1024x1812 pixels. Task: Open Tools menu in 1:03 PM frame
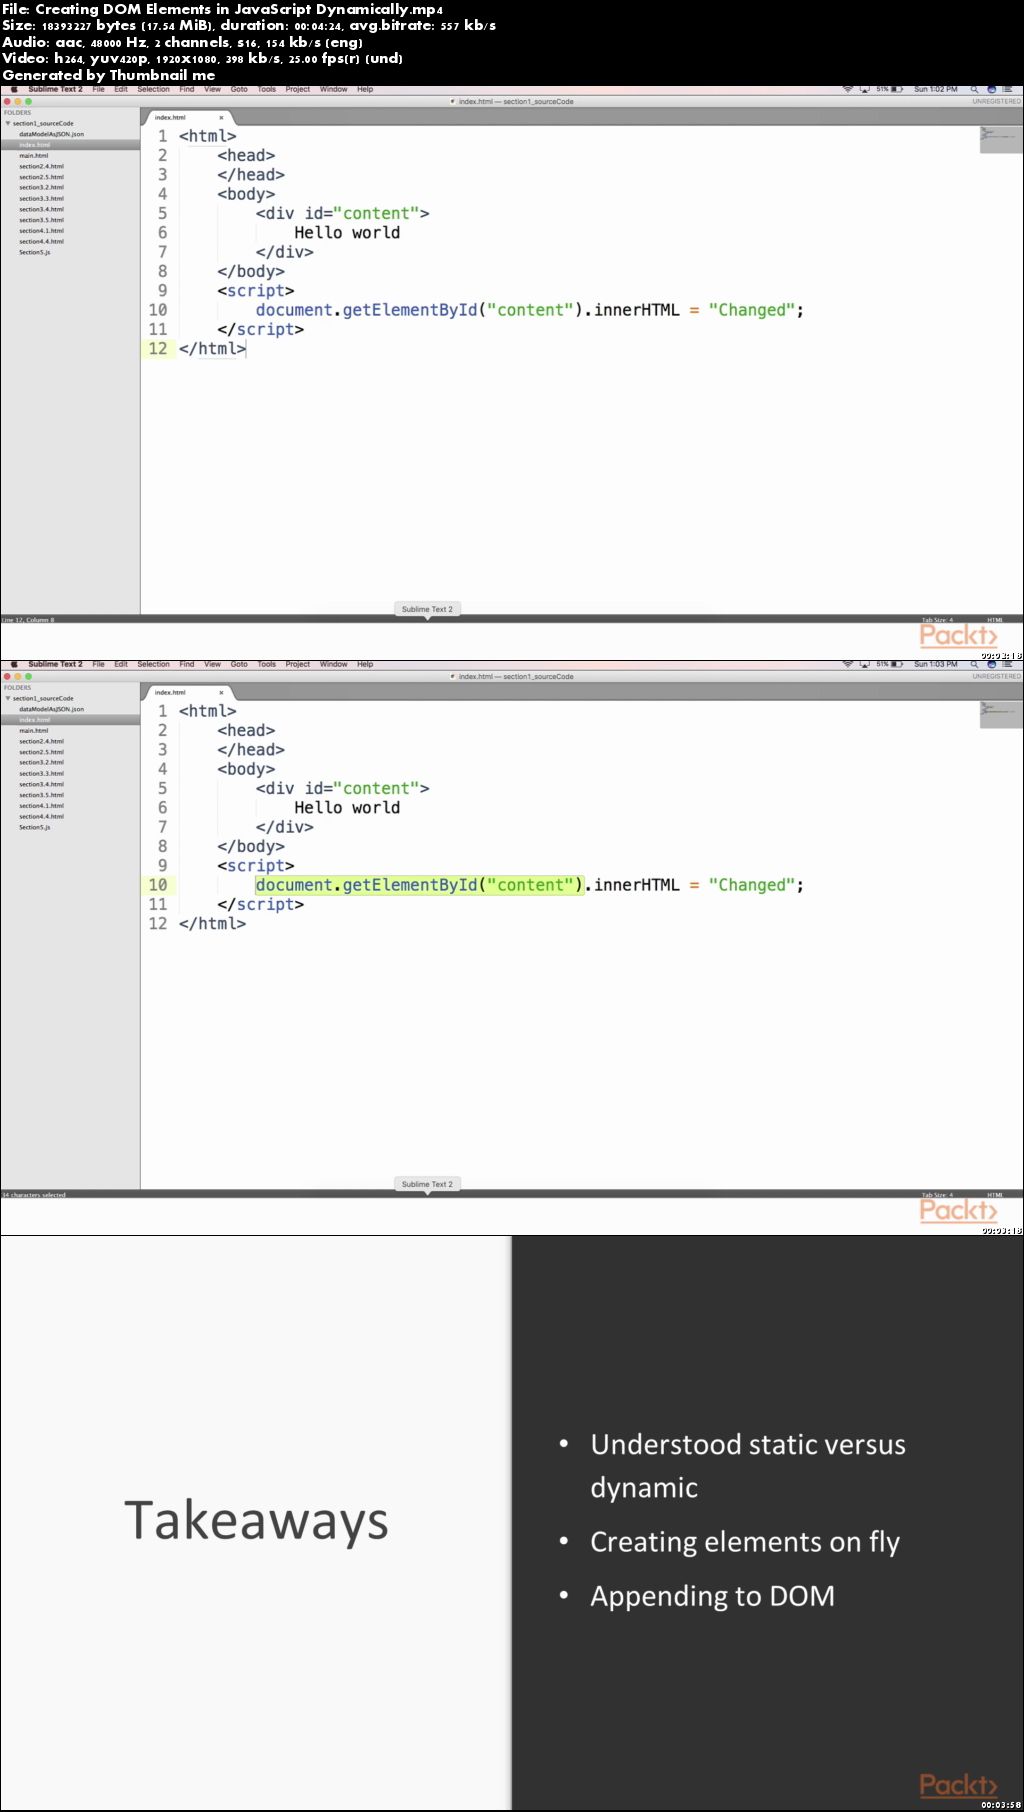tap(267, 664)
